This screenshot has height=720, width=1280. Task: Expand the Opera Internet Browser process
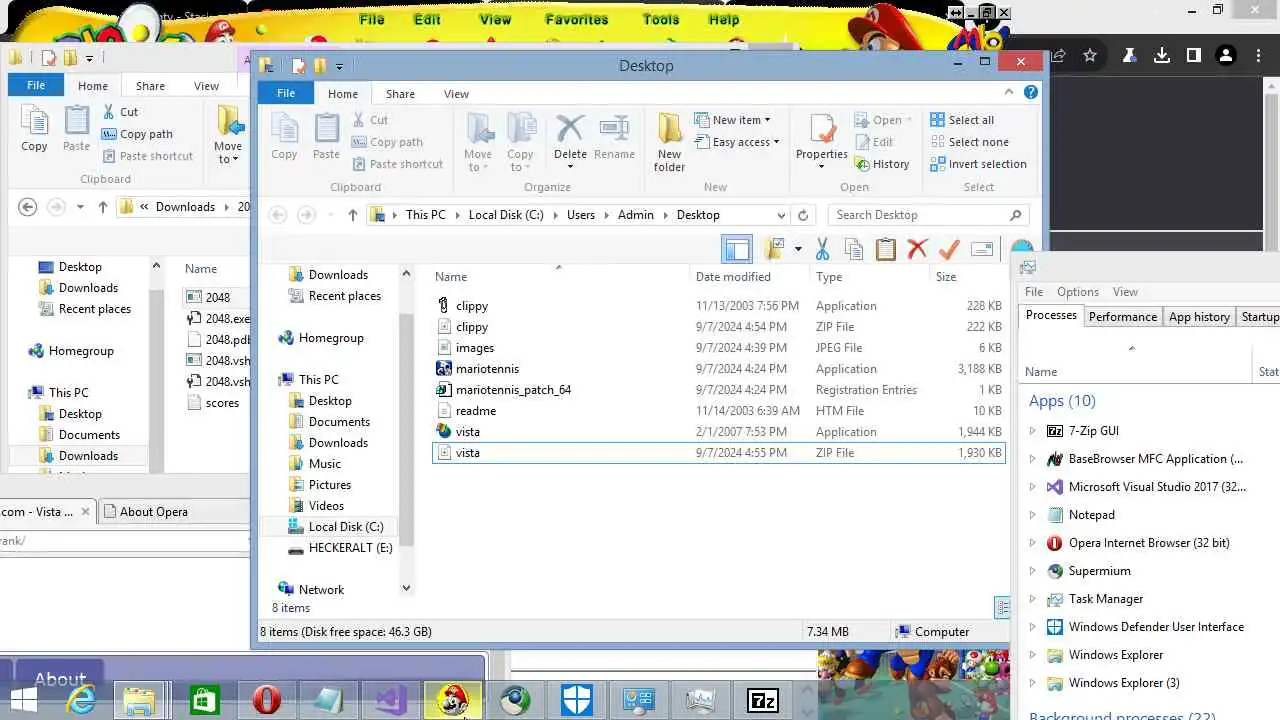1033,543
